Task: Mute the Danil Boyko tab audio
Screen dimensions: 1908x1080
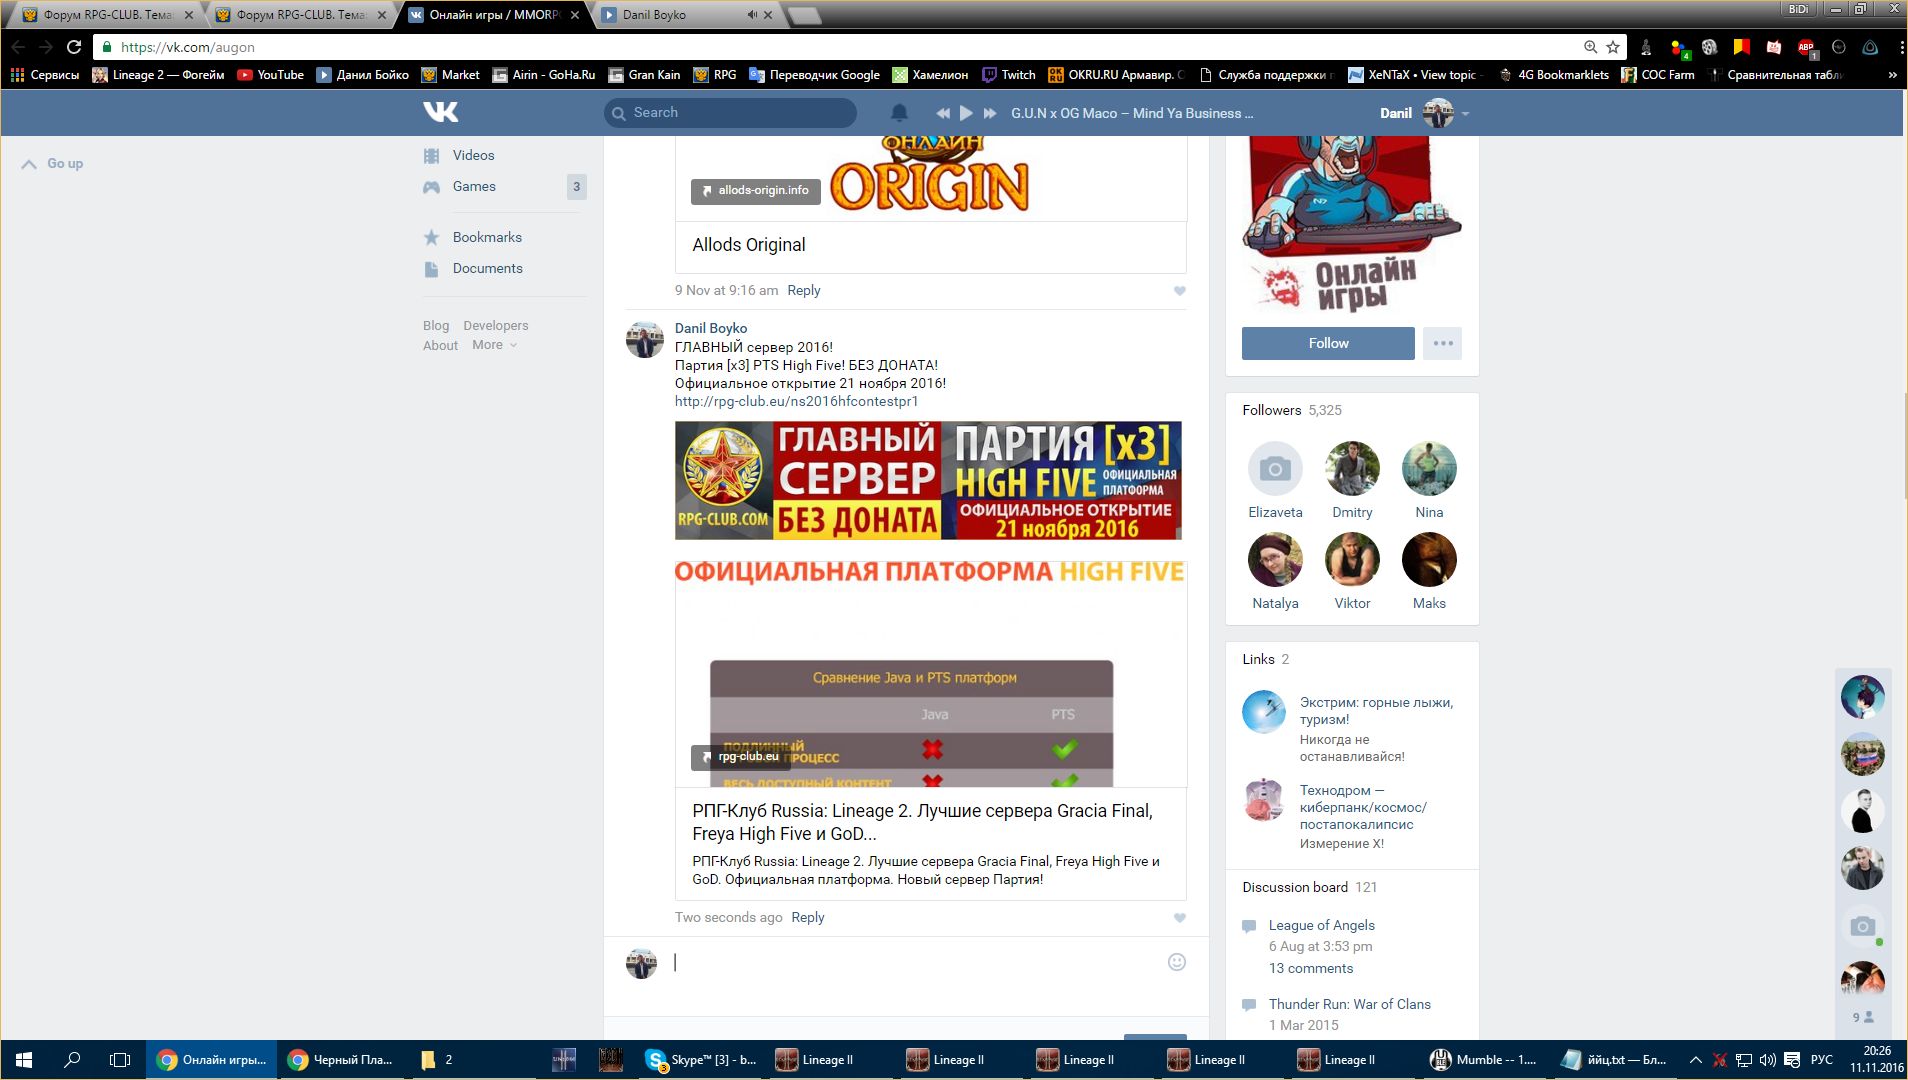Action: (752, 15)
